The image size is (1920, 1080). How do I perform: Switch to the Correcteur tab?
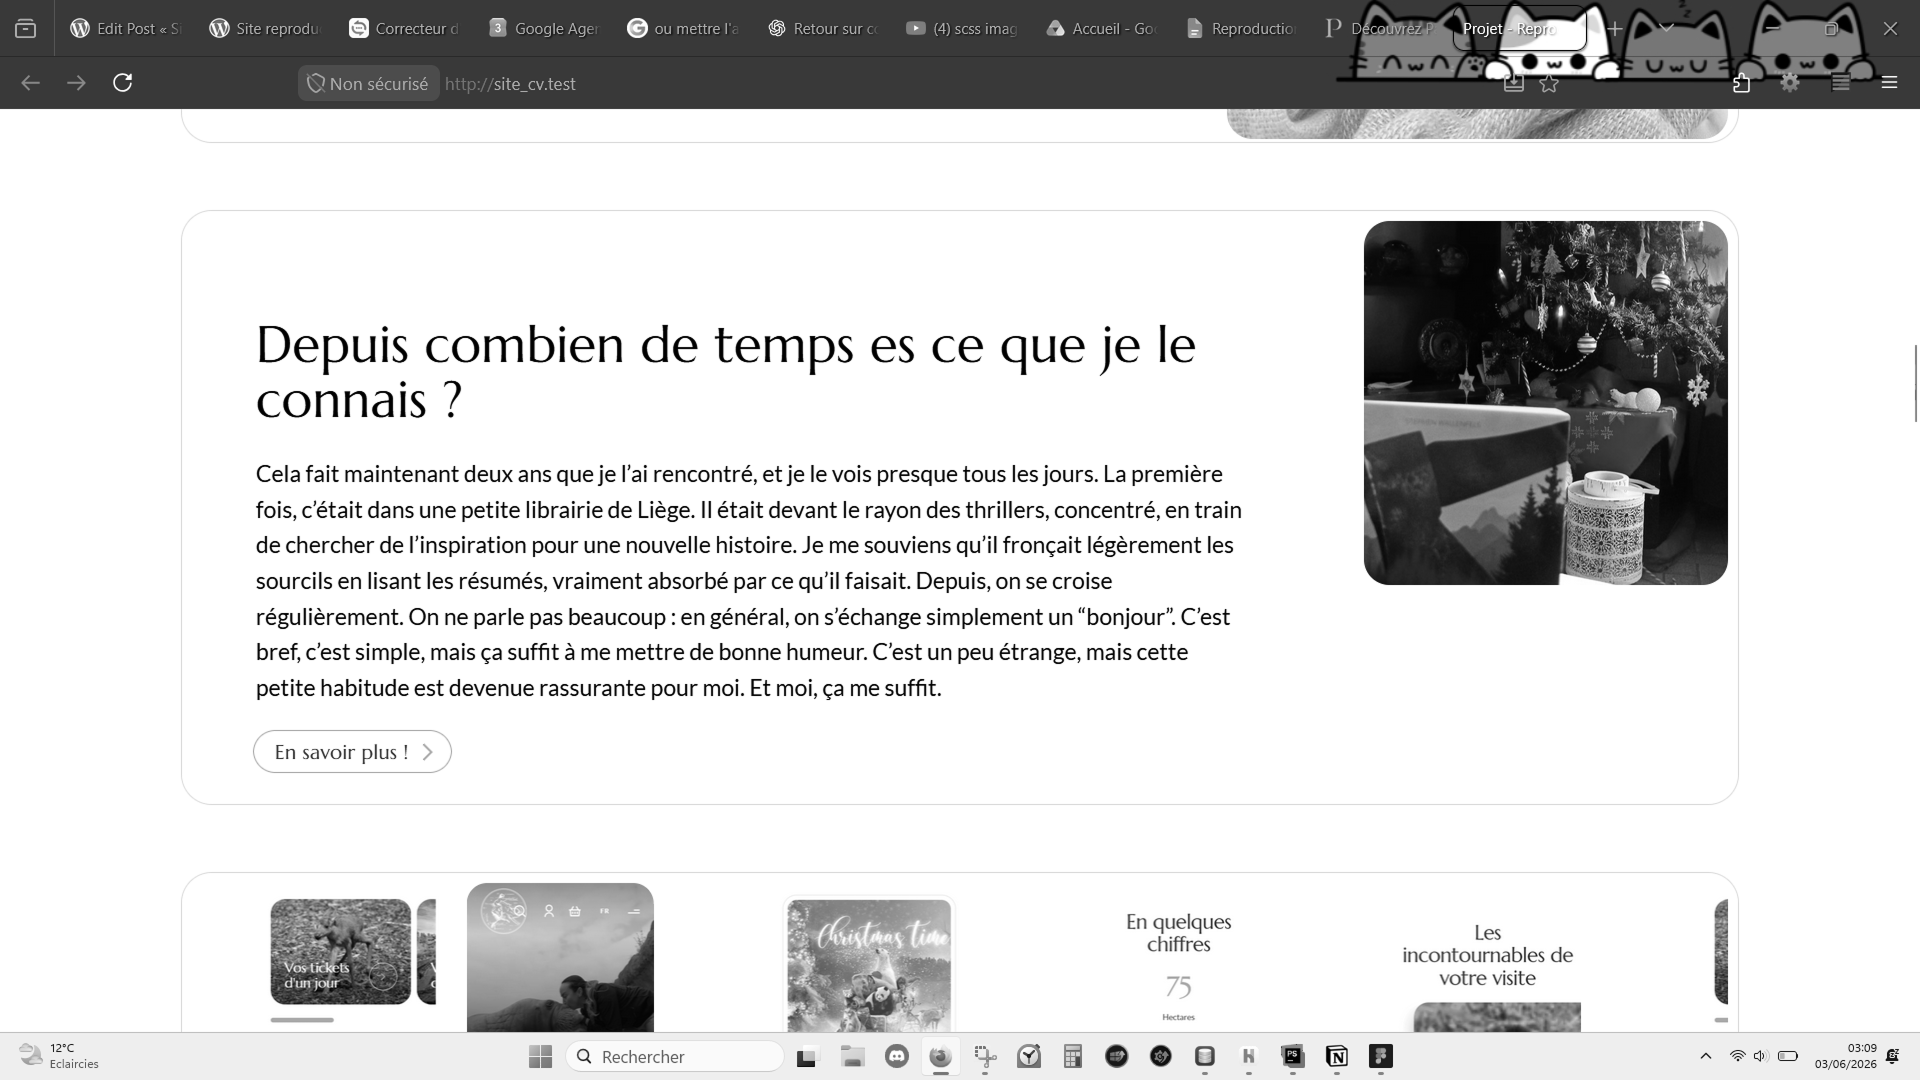pyautogui.click(x=404, y=29)
